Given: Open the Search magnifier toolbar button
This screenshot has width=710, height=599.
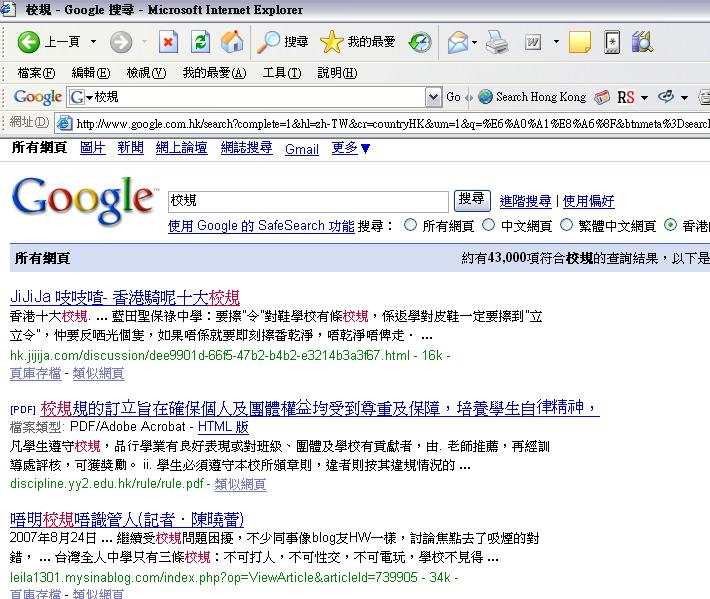Looking at the screenshot, I should coord(282,42).
